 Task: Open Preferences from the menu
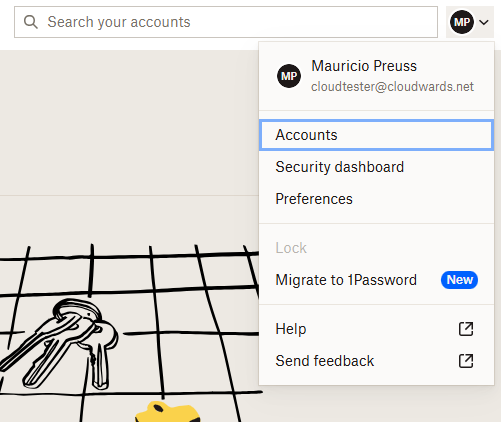(x=376, y=199)
